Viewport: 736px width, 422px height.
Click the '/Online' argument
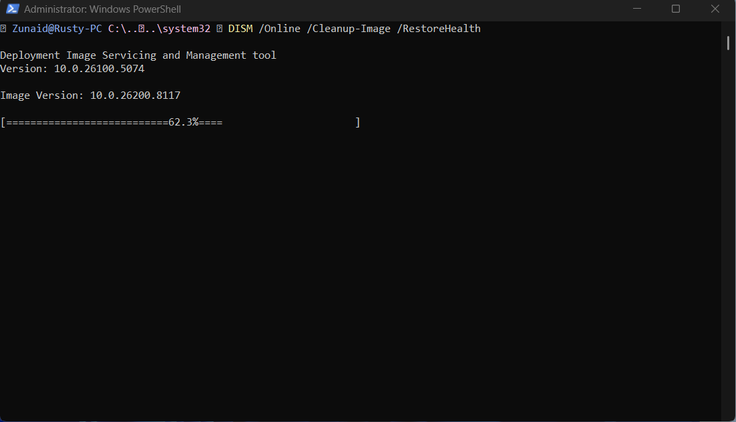pos(279,29)
